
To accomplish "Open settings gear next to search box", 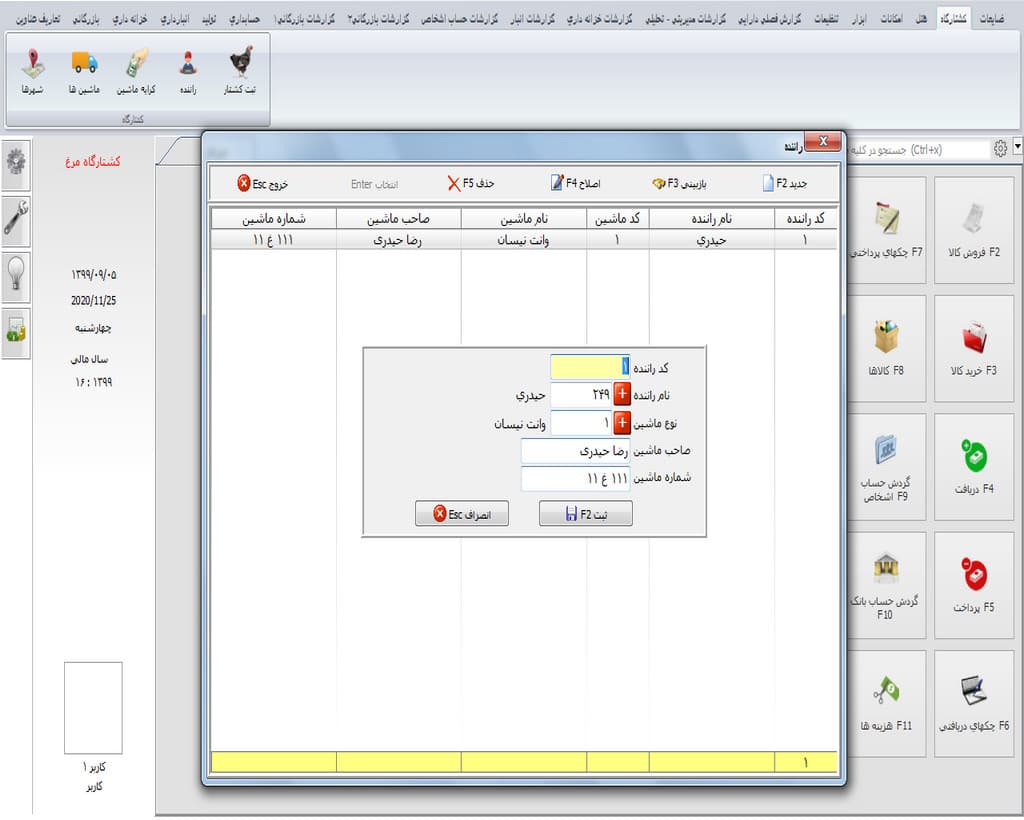I will tap(1000, 149).
